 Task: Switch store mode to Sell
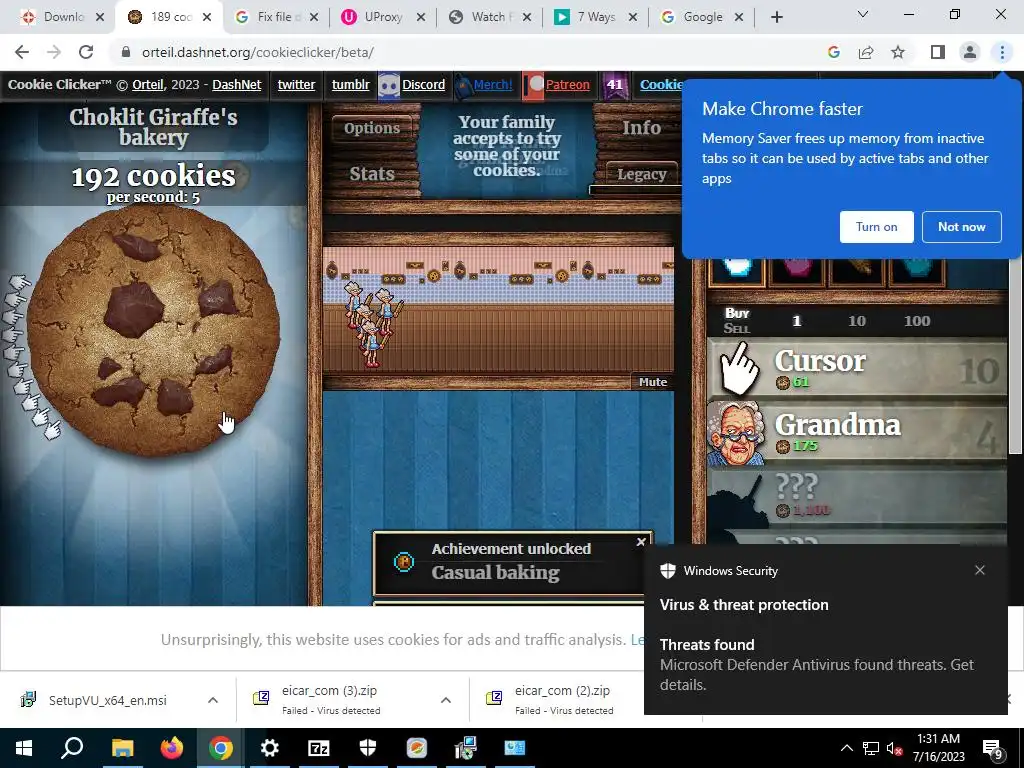pos(737,328)
